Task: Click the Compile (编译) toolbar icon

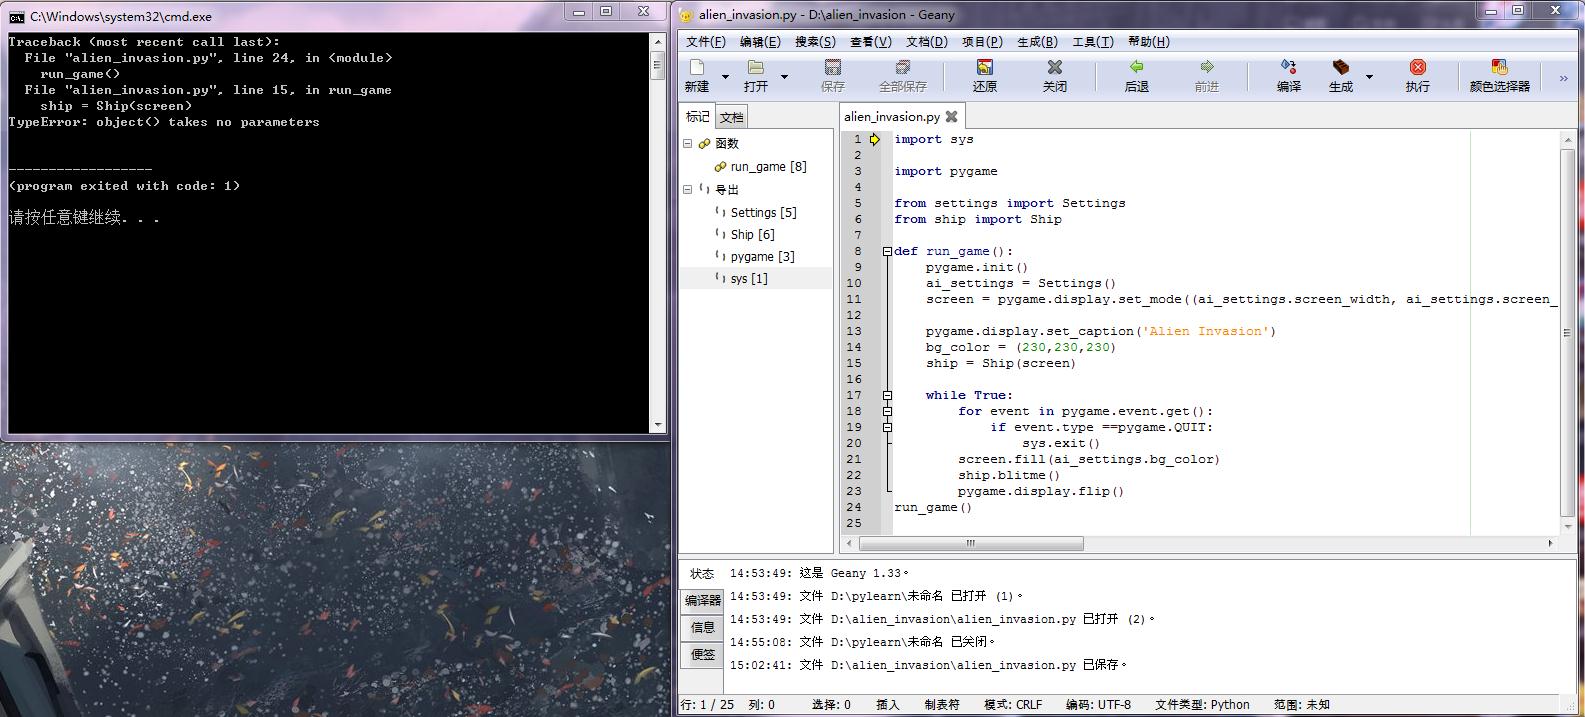Action: pos(1288,68)
